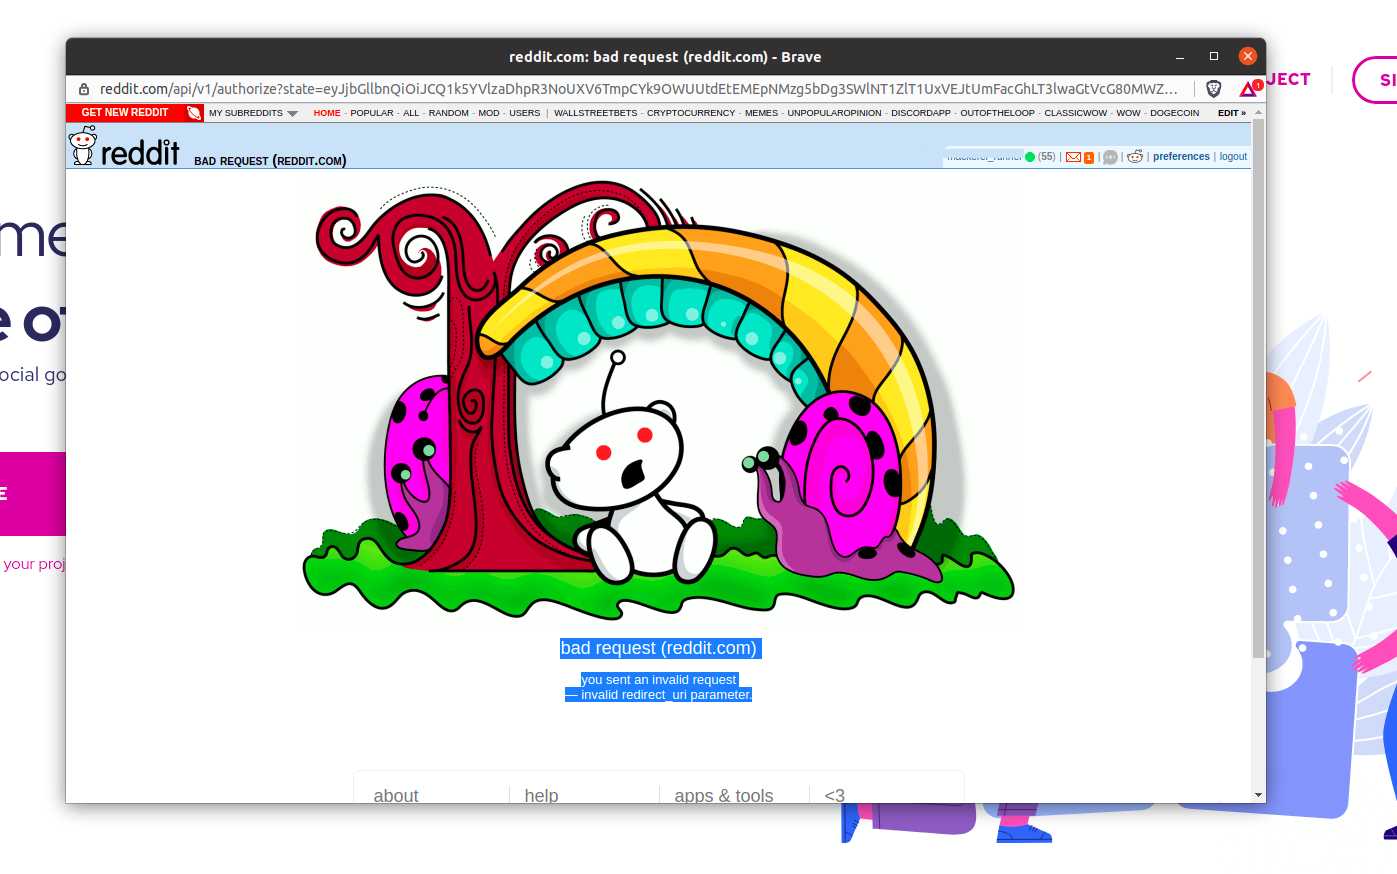The height and width of the screenshot is (874, 1397).
Task: Click 'you sent an invalid request' text
Action: point(659,680)
